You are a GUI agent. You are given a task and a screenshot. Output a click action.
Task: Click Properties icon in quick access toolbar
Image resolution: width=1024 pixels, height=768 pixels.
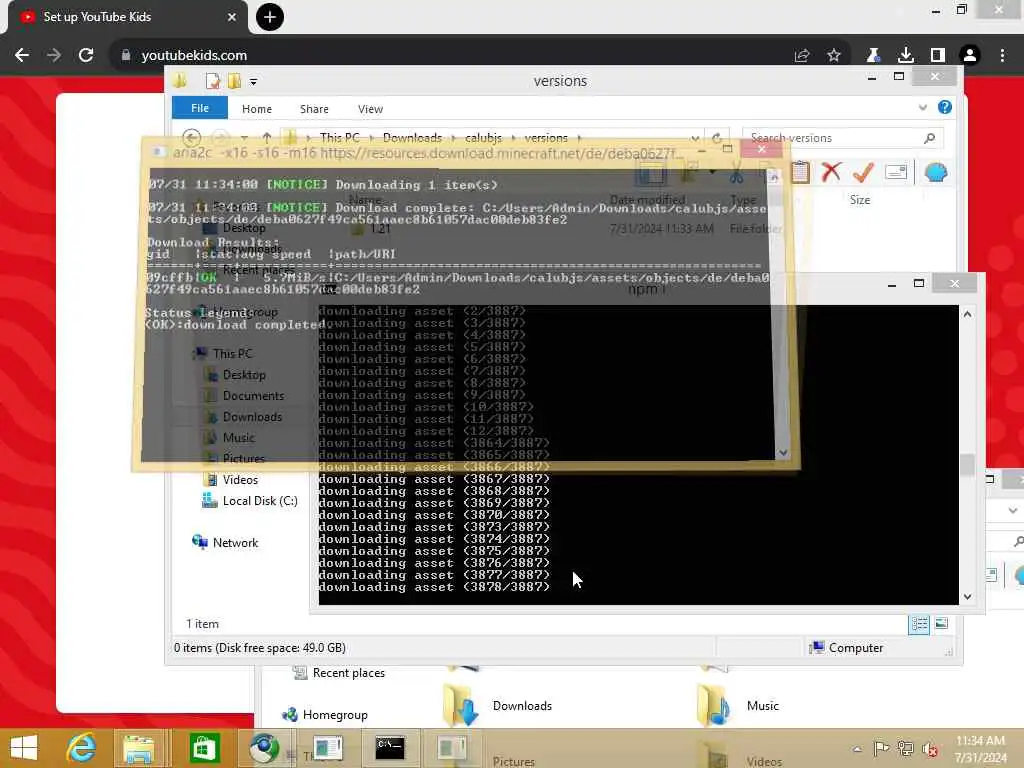click(213, 81)
